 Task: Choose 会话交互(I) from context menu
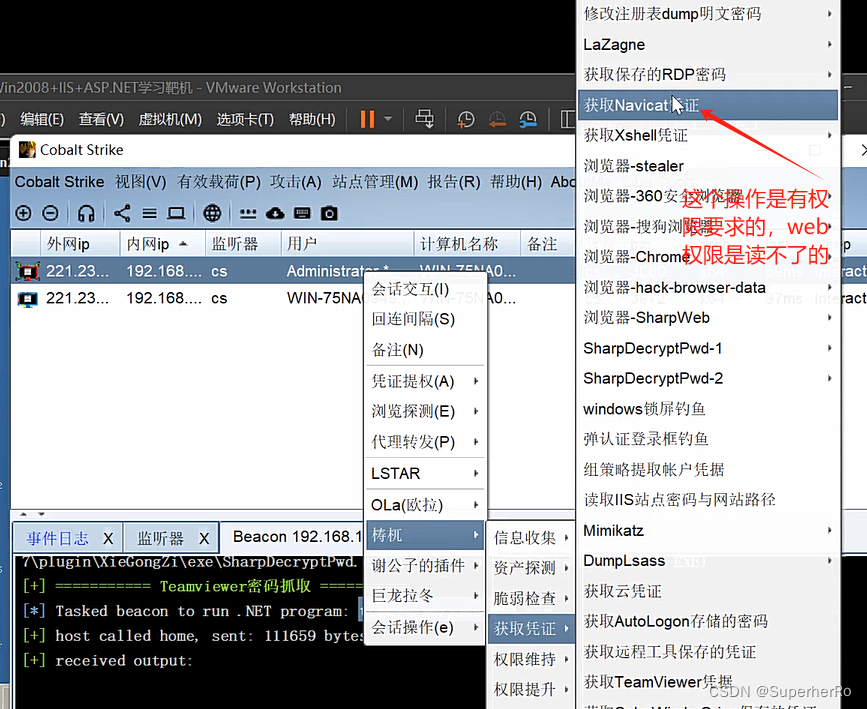pos(425,289)
